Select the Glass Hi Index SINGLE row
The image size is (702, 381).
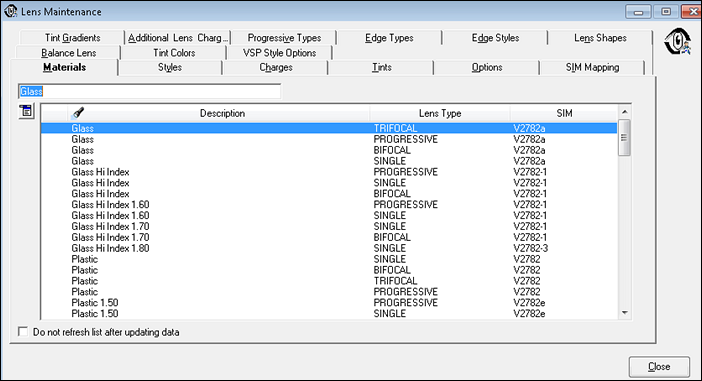(329, 183)
